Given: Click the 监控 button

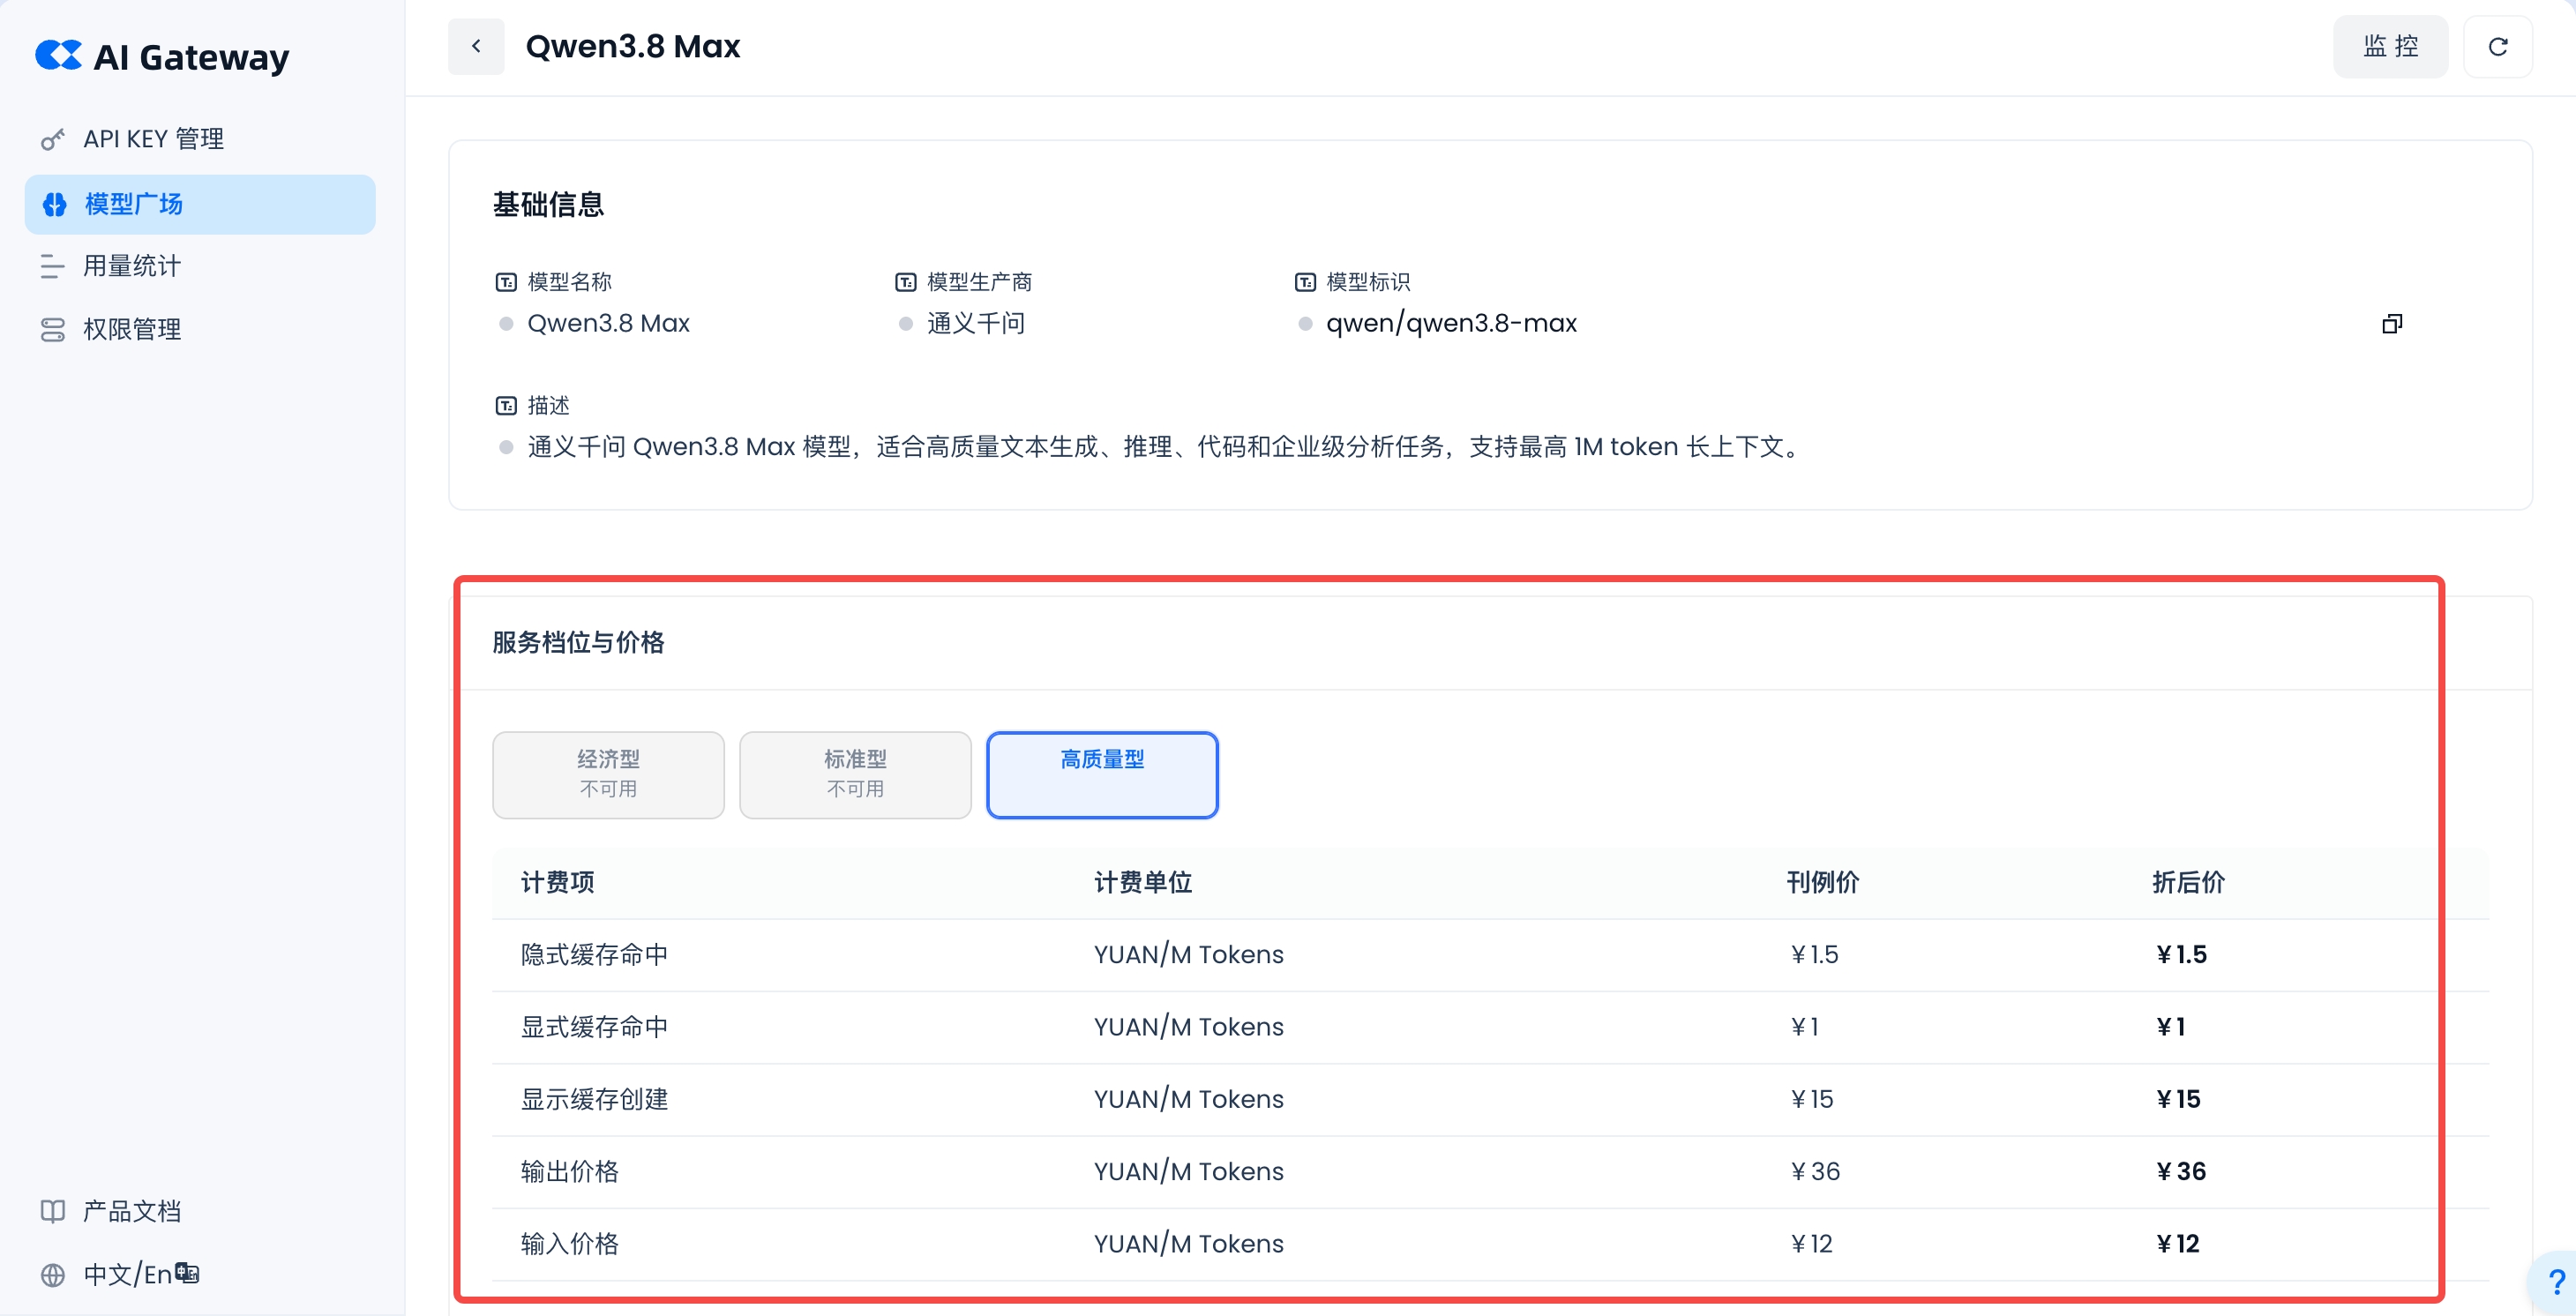Looking at the screenshot, I should (2390, 46).
